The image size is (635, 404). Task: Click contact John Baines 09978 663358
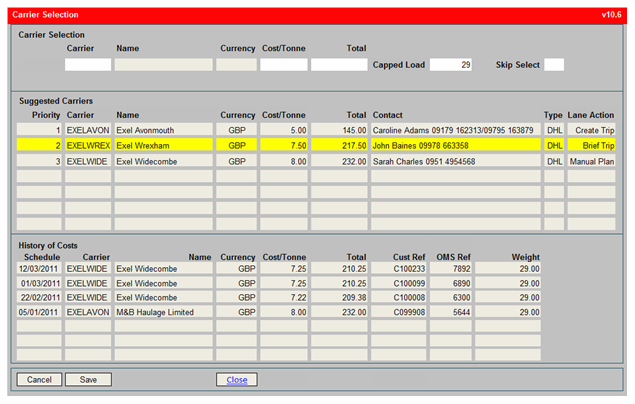pyautogui.click(x=456, y=145)
